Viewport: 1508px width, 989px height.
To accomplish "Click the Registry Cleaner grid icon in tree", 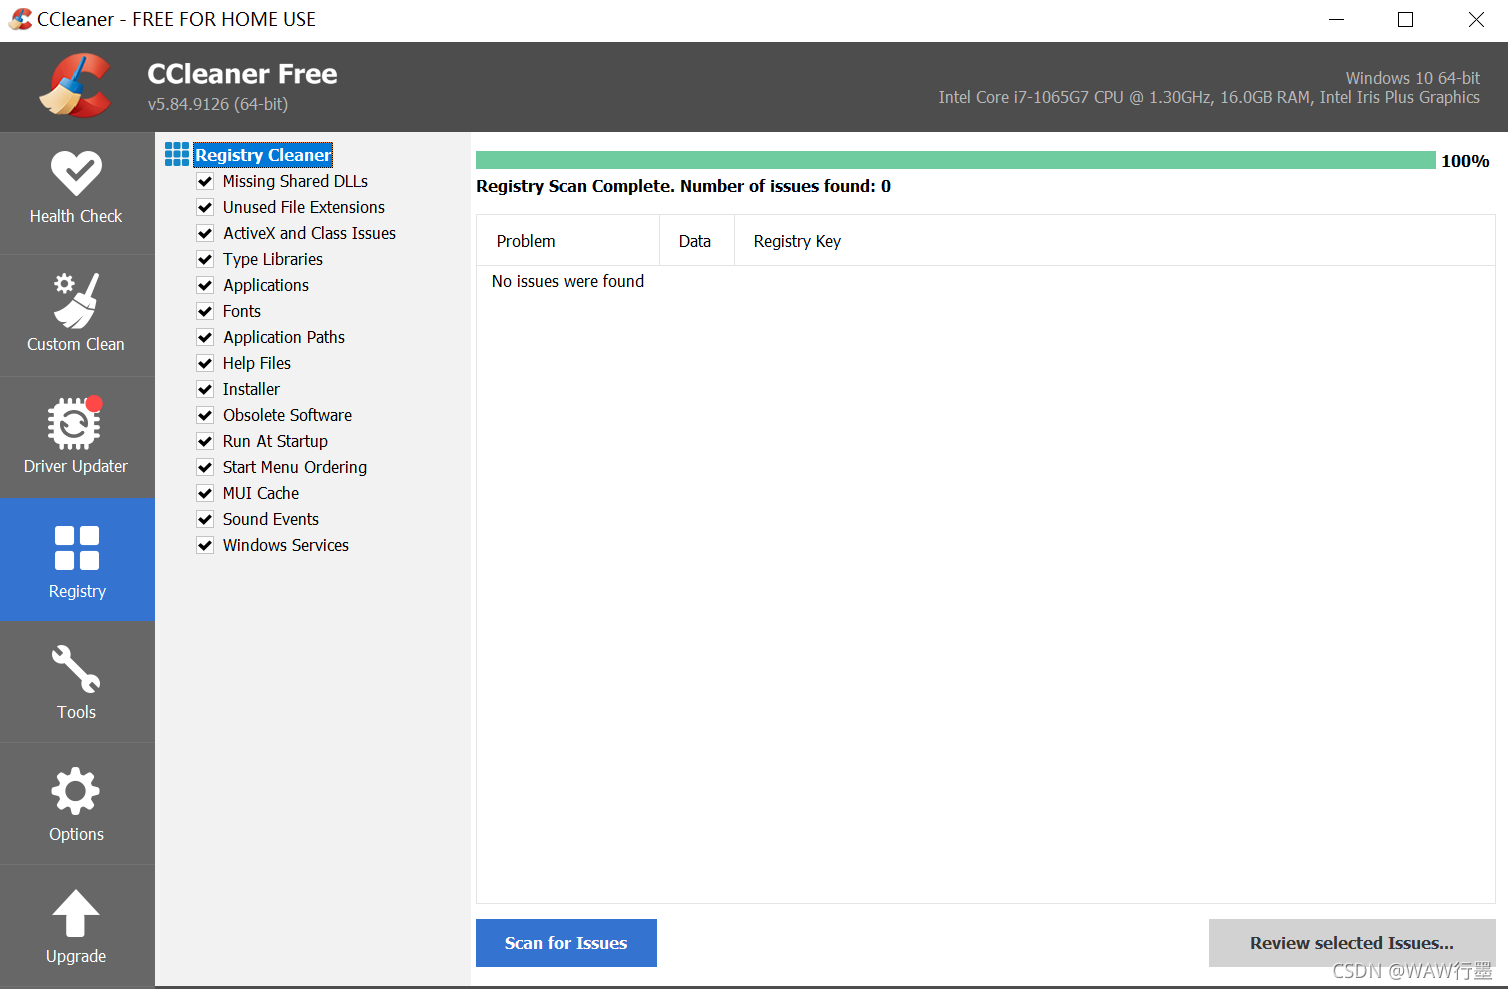I will point(177,154).
